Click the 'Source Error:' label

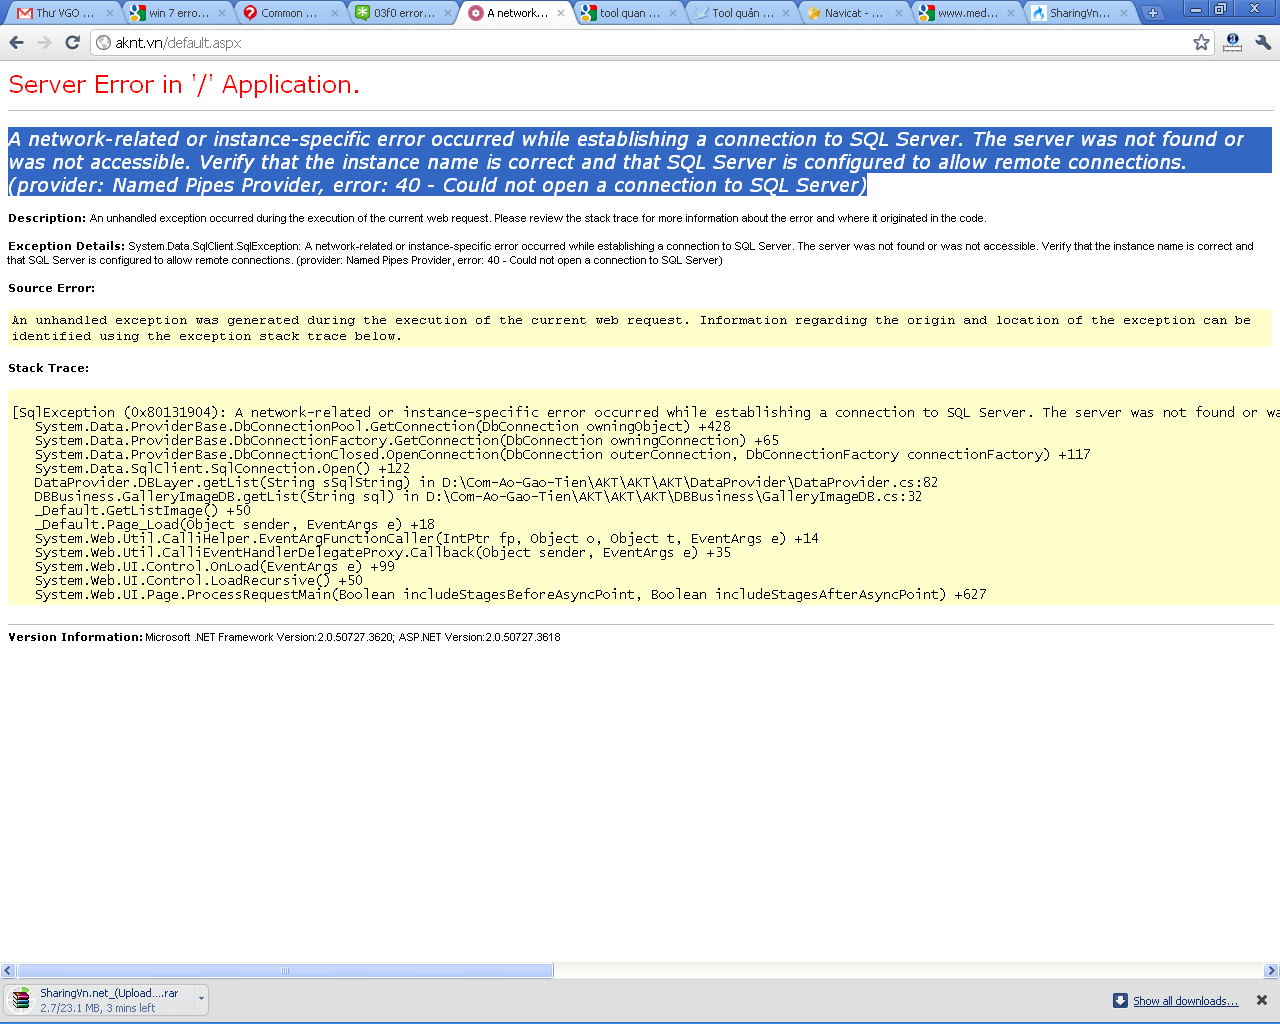51,288
